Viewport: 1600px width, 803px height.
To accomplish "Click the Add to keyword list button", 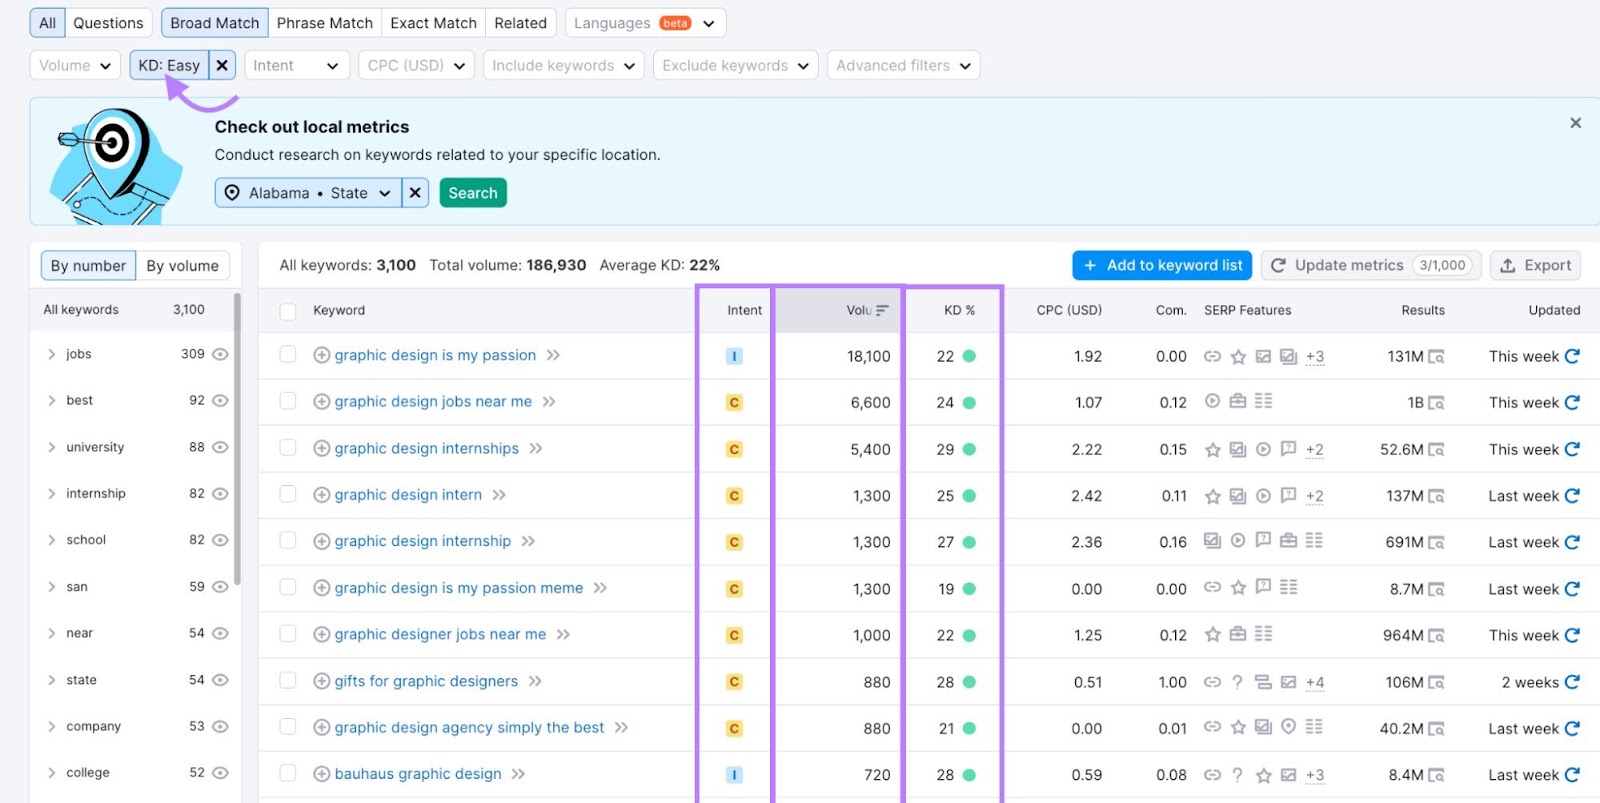I will [x=1163, y=265].
